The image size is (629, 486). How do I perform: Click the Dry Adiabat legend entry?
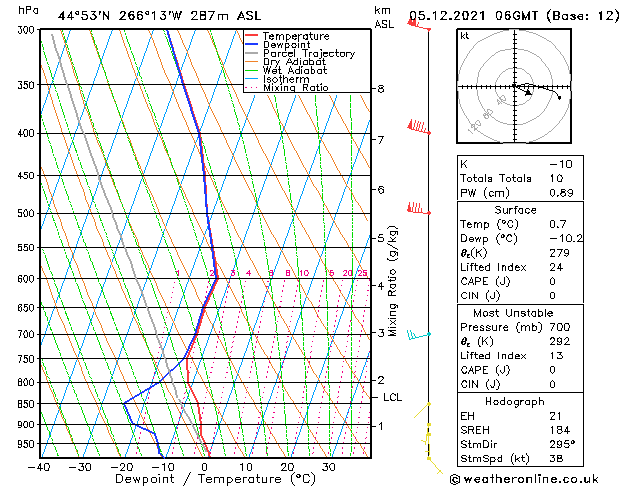(286, 62)
